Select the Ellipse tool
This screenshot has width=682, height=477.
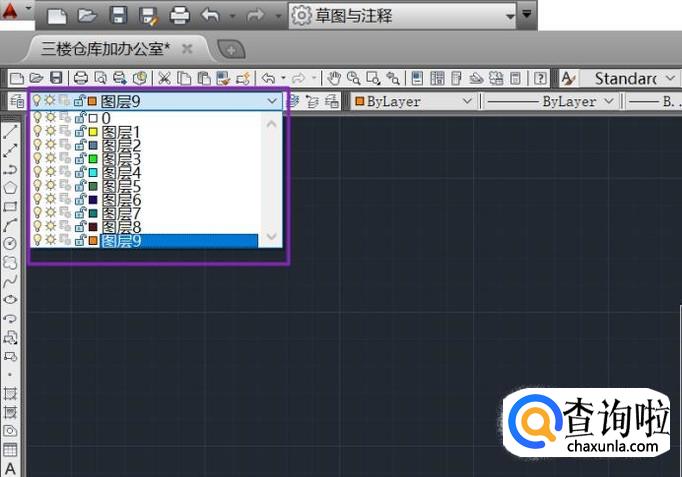point(10,300)
